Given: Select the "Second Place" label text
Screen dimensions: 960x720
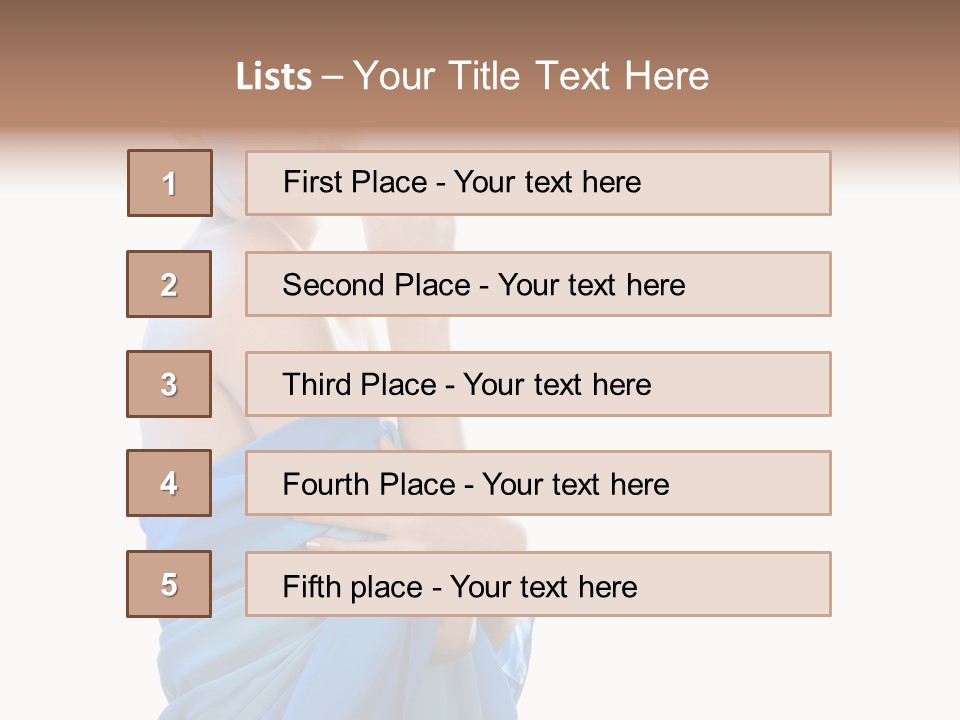Looking at the screenshot, I should click(375, 285).
